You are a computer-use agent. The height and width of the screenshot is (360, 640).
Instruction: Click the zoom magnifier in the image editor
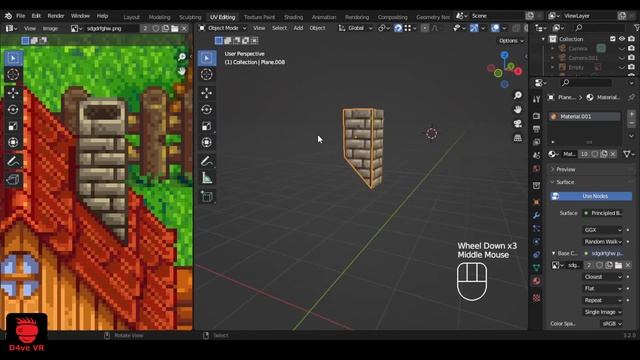tap(182, 57)
